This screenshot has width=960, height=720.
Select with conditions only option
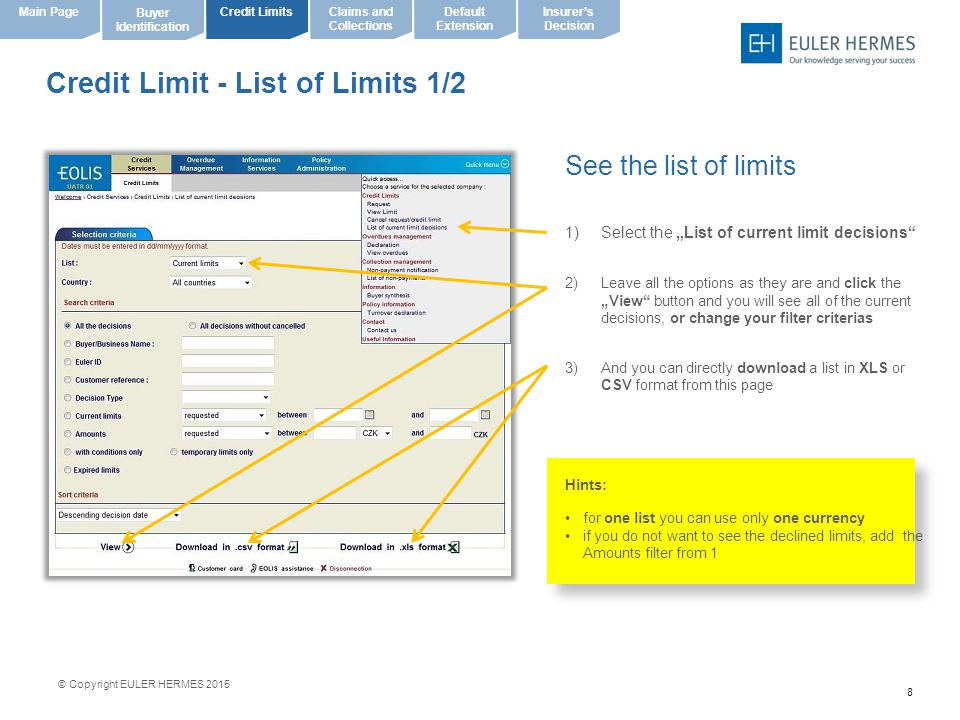click(x=67, y=452)
